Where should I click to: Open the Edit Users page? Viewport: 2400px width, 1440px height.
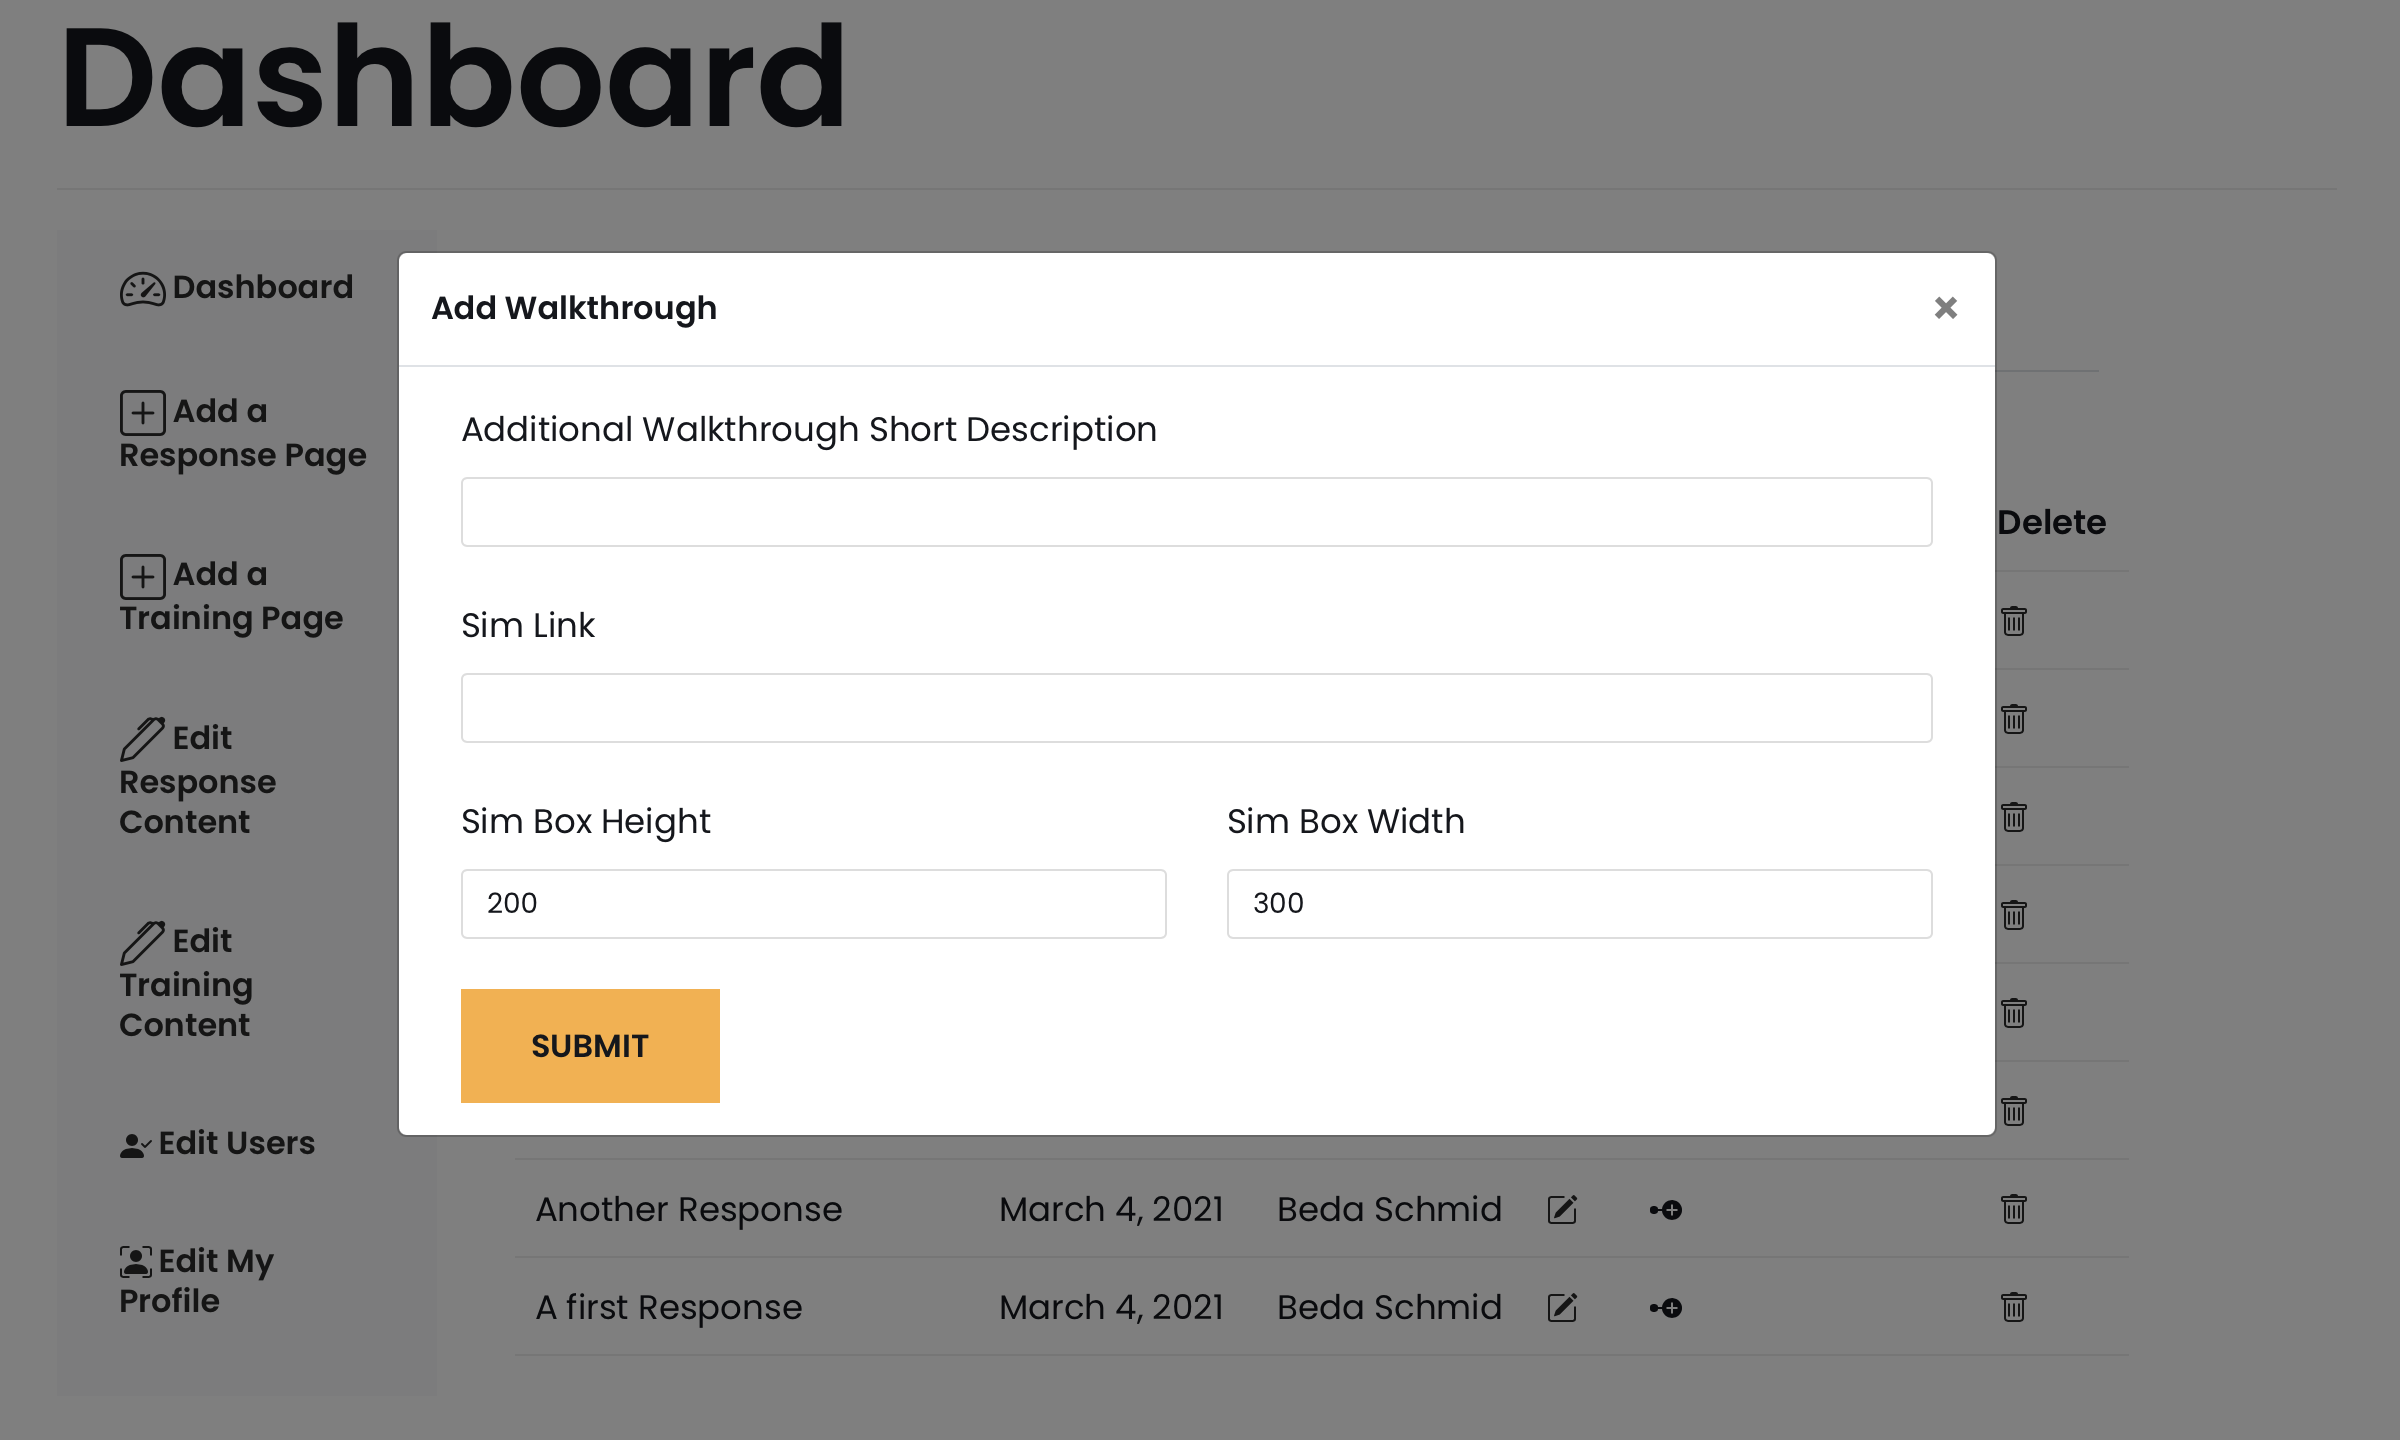point(218,1143)
